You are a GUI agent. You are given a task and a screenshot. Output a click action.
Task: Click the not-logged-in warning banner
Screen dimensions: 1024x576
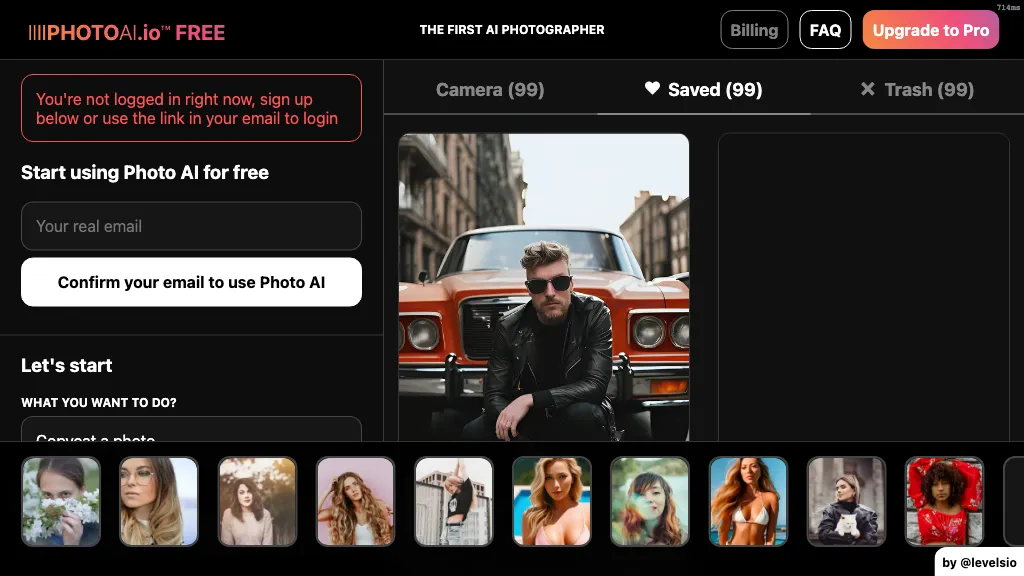point(191,107)
